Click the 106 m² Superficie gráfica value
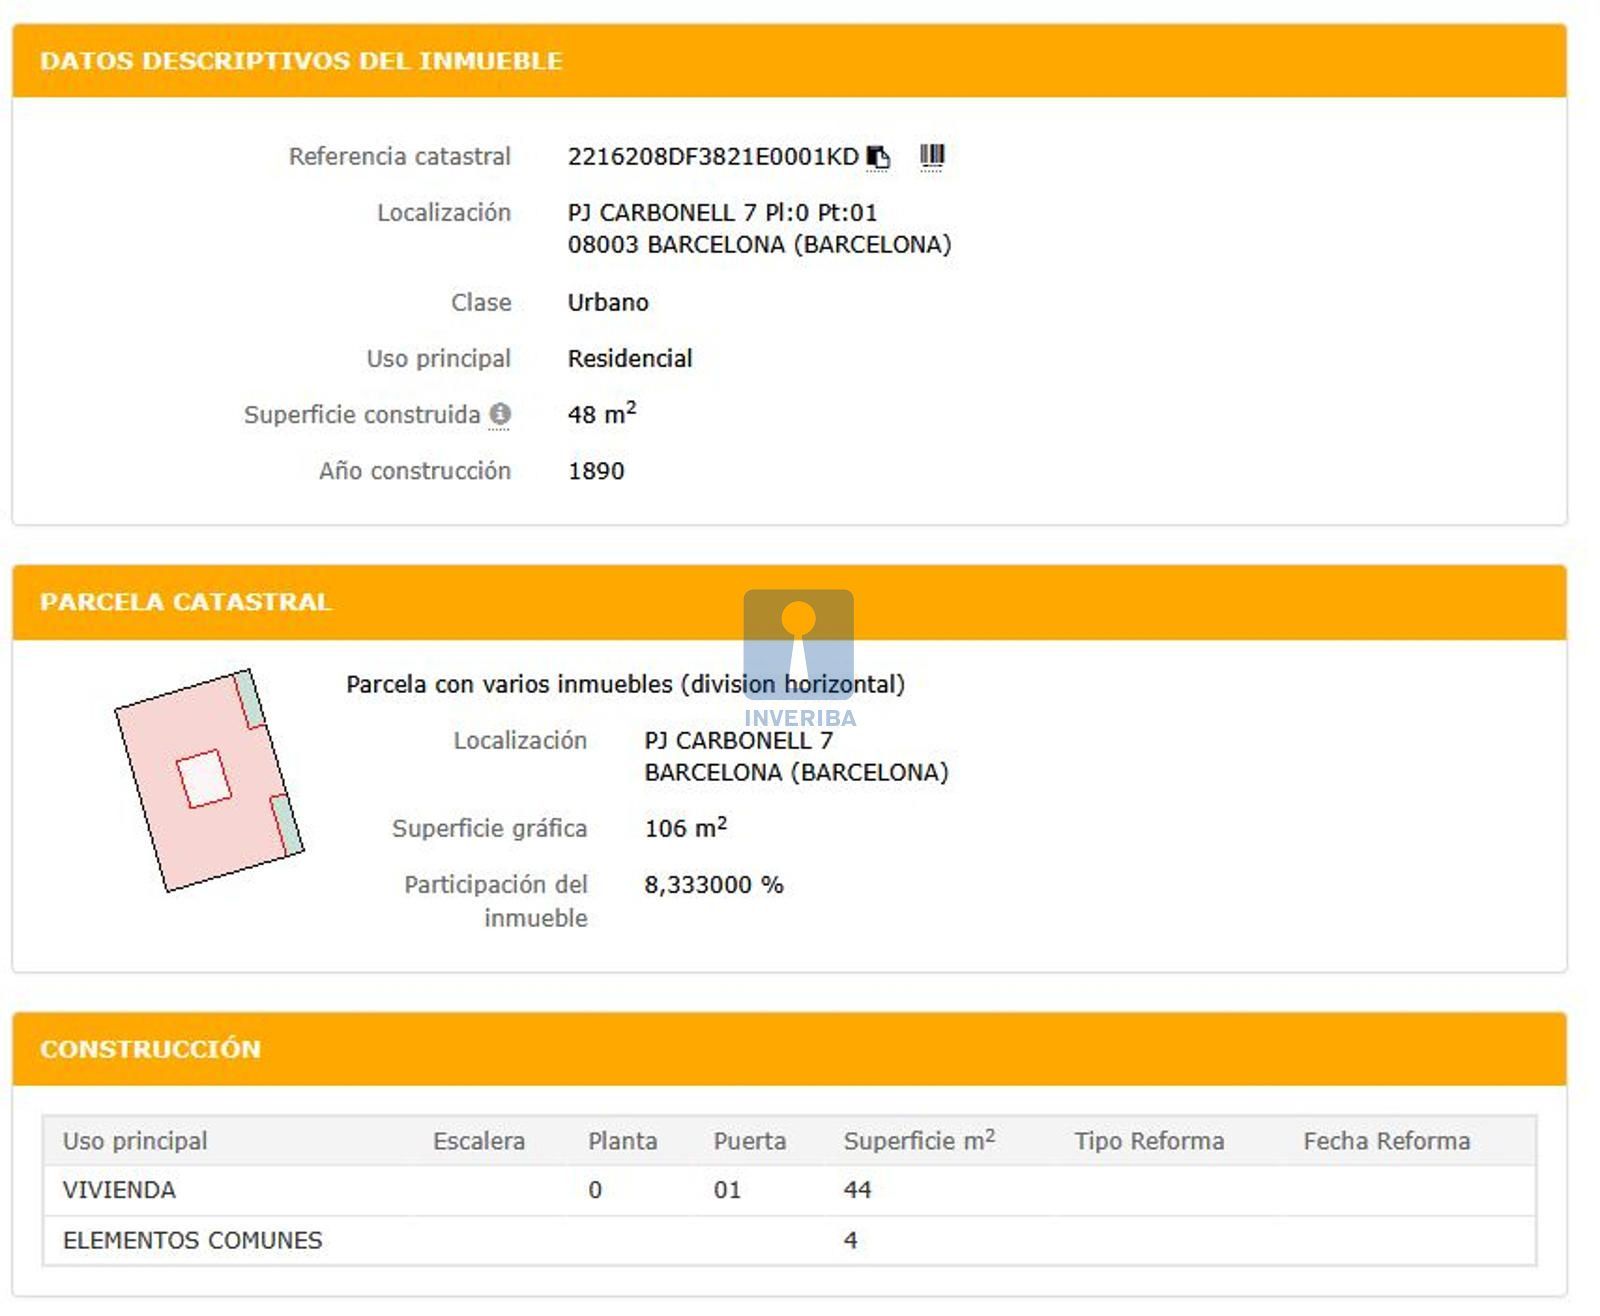 pos(685,829)
